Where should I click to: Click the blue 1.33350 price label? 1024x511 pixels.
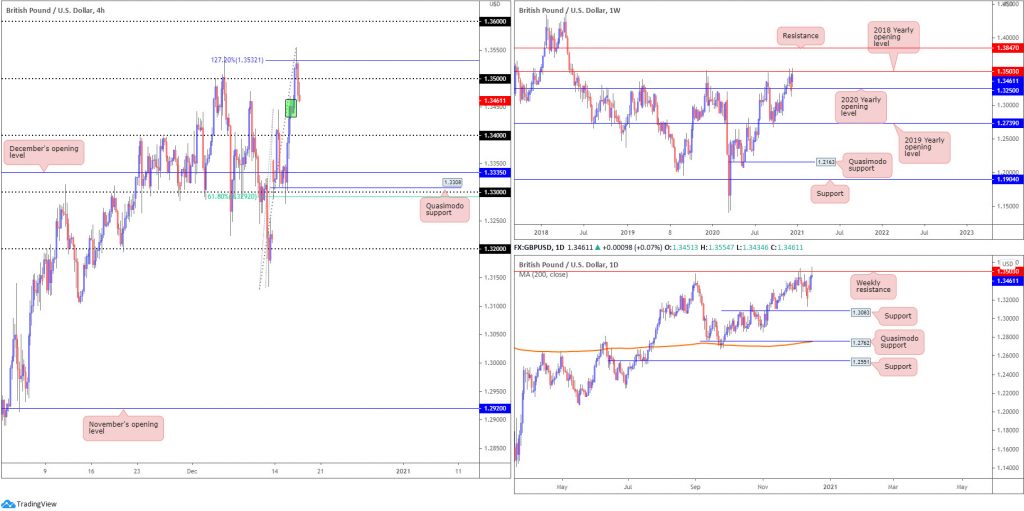[493, 173]
